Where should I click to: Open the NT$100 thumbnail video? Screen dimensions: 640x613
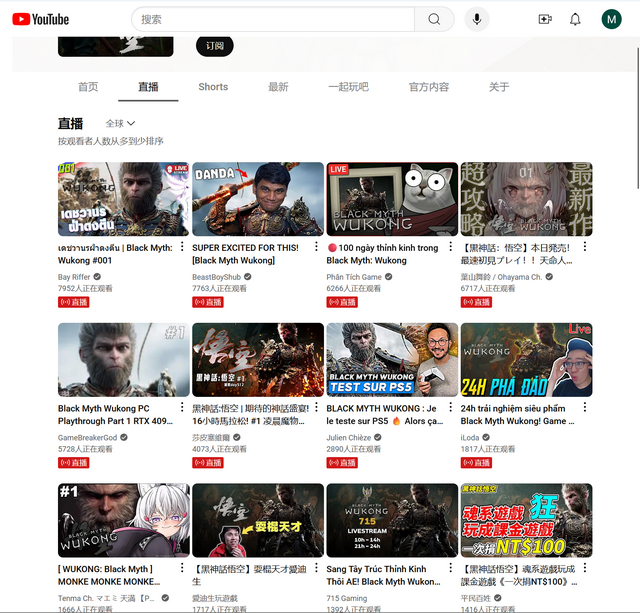tap(527, 520)
